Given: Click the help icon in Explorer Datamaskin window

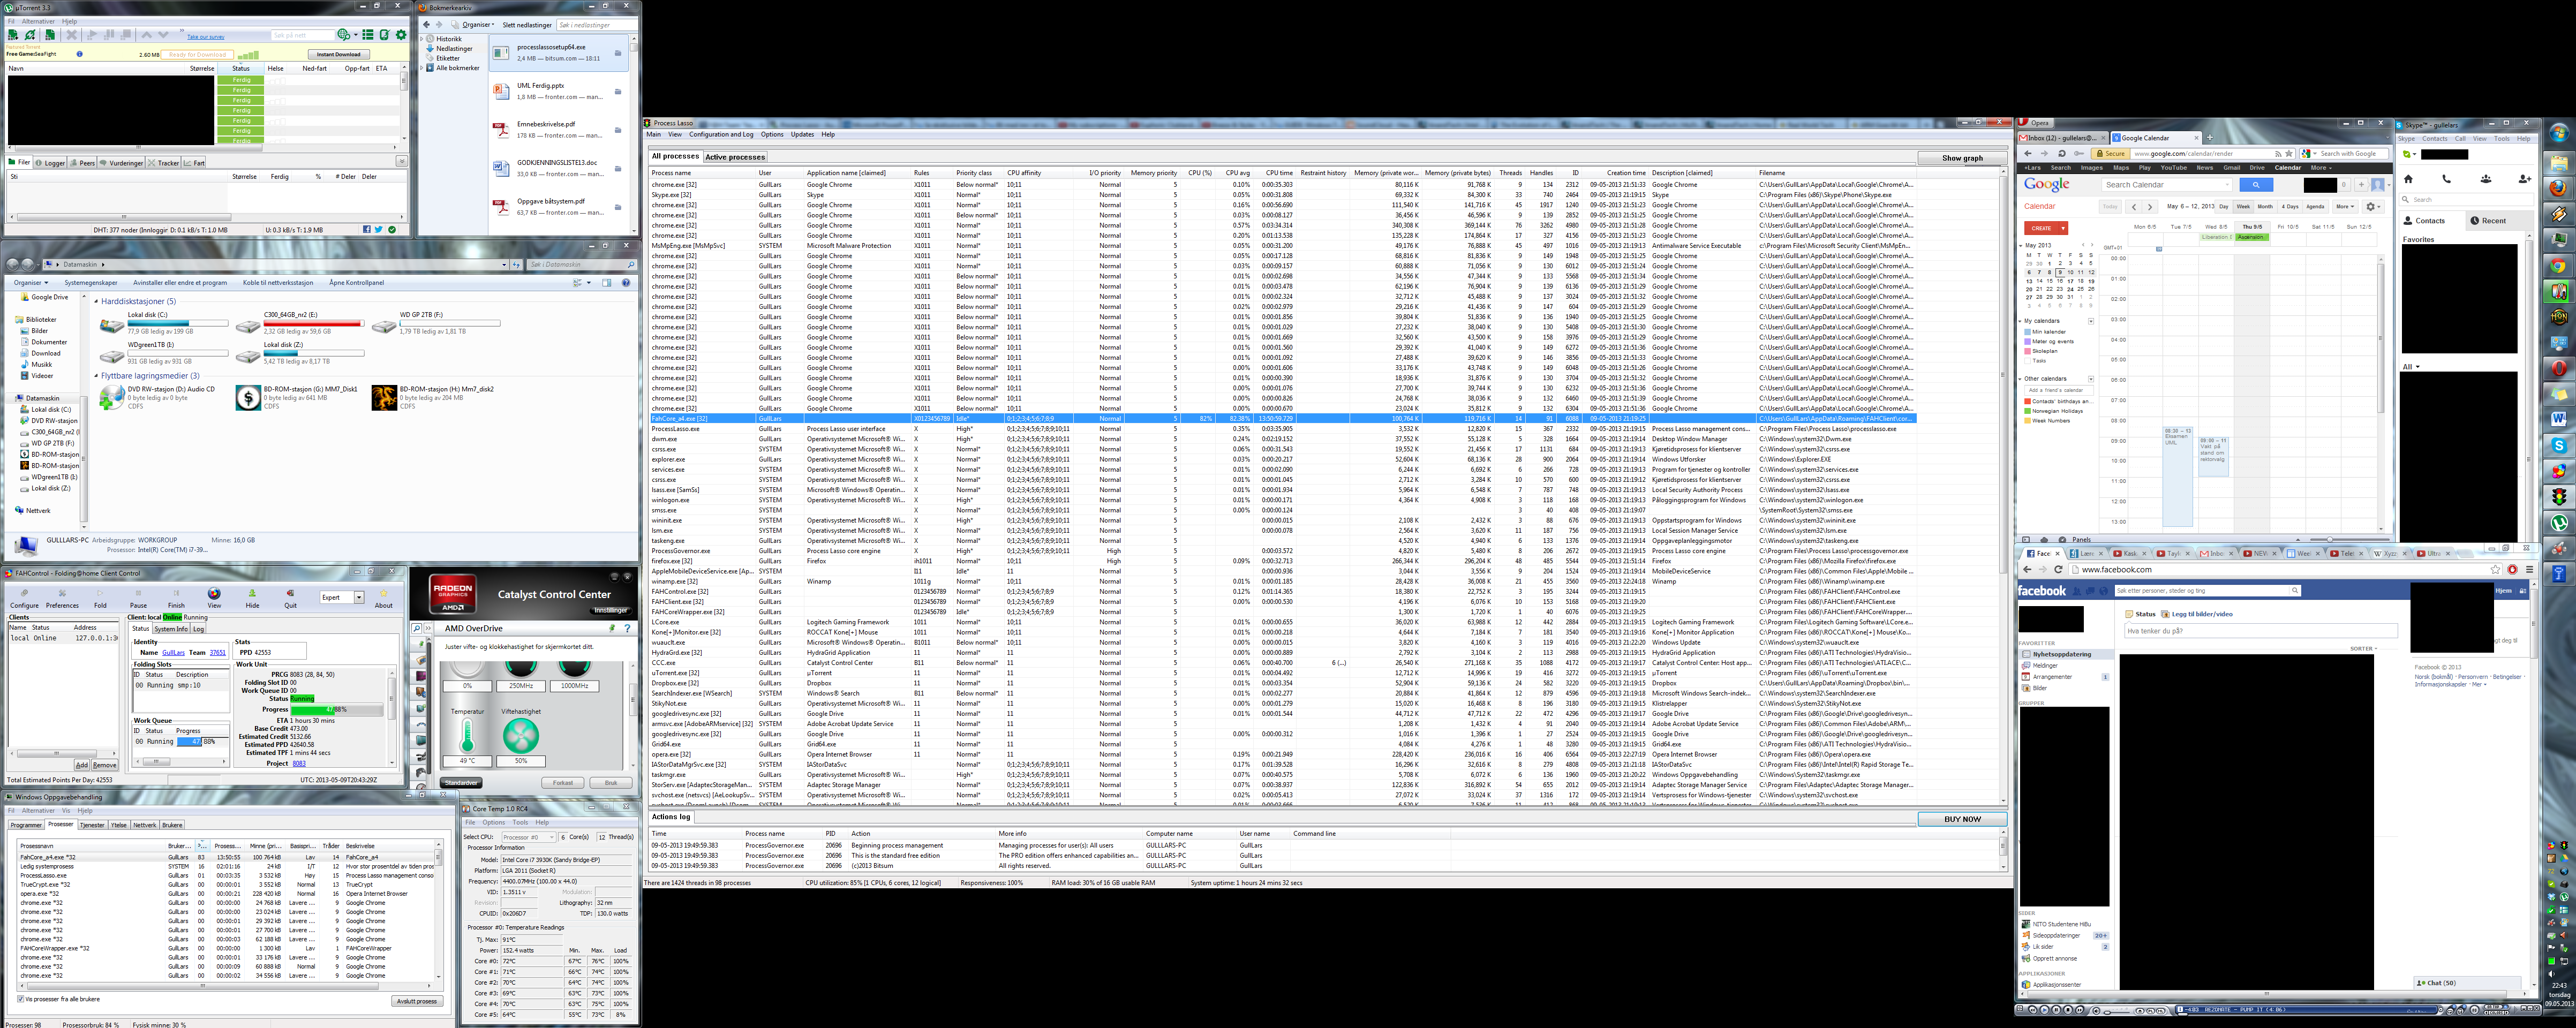Looking at the screenshot, I should click(626, 283).
